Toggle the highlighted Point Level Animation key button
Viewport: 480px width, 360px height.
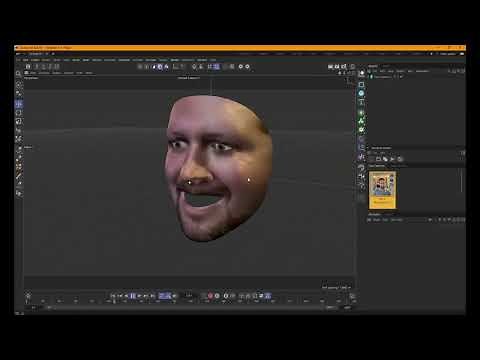(268, 296)
